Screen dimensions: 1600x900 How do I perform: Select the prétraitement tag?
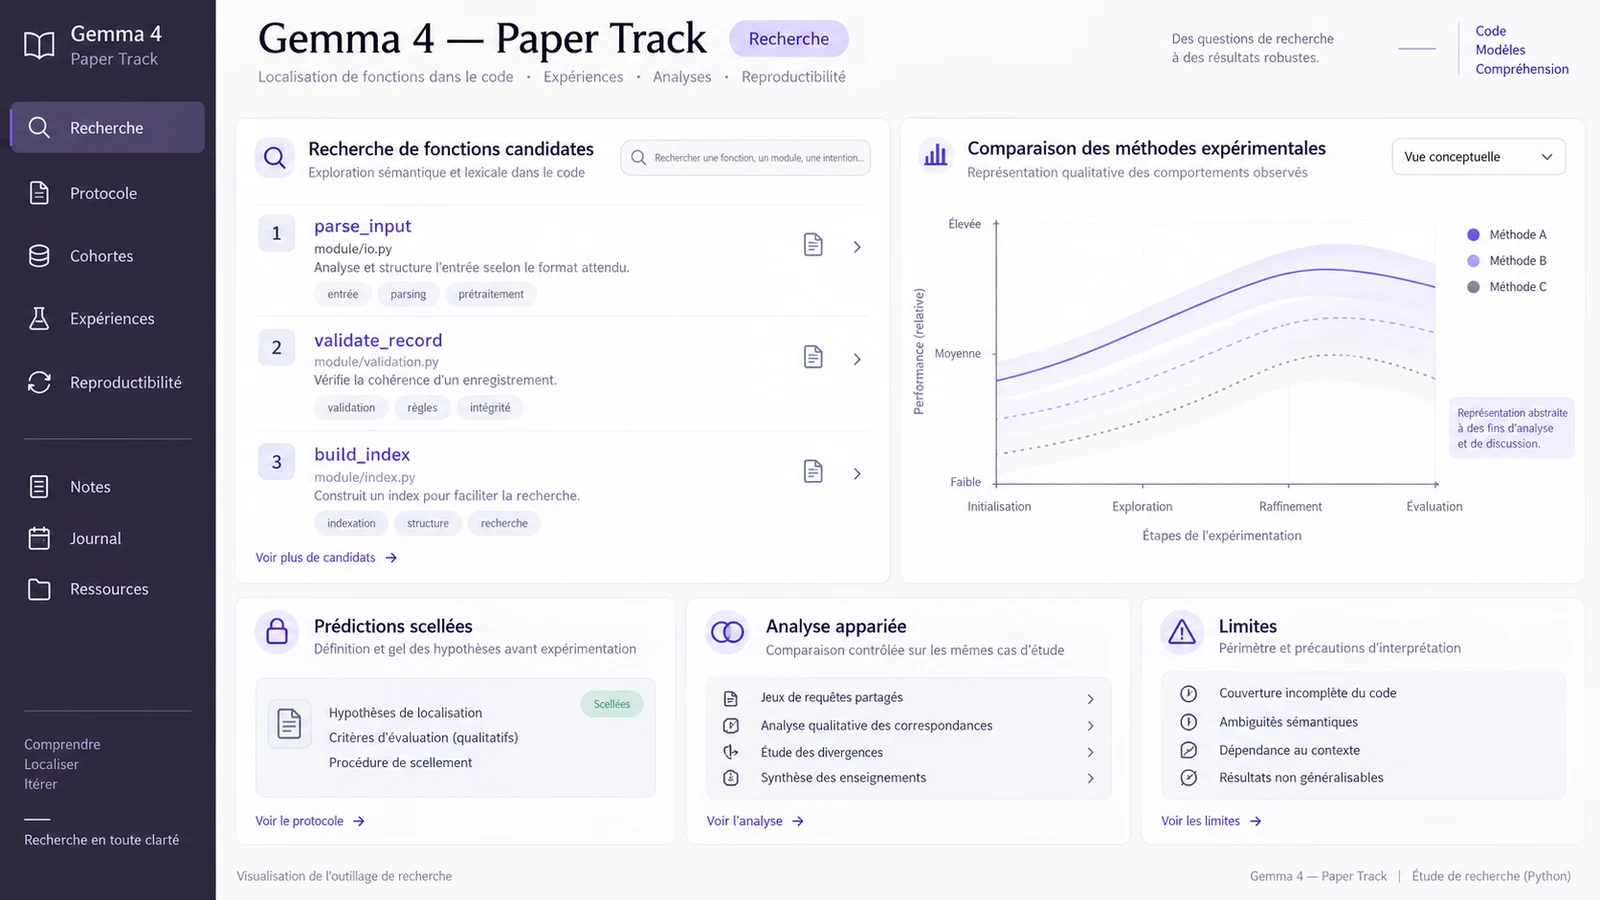(491, 294)
